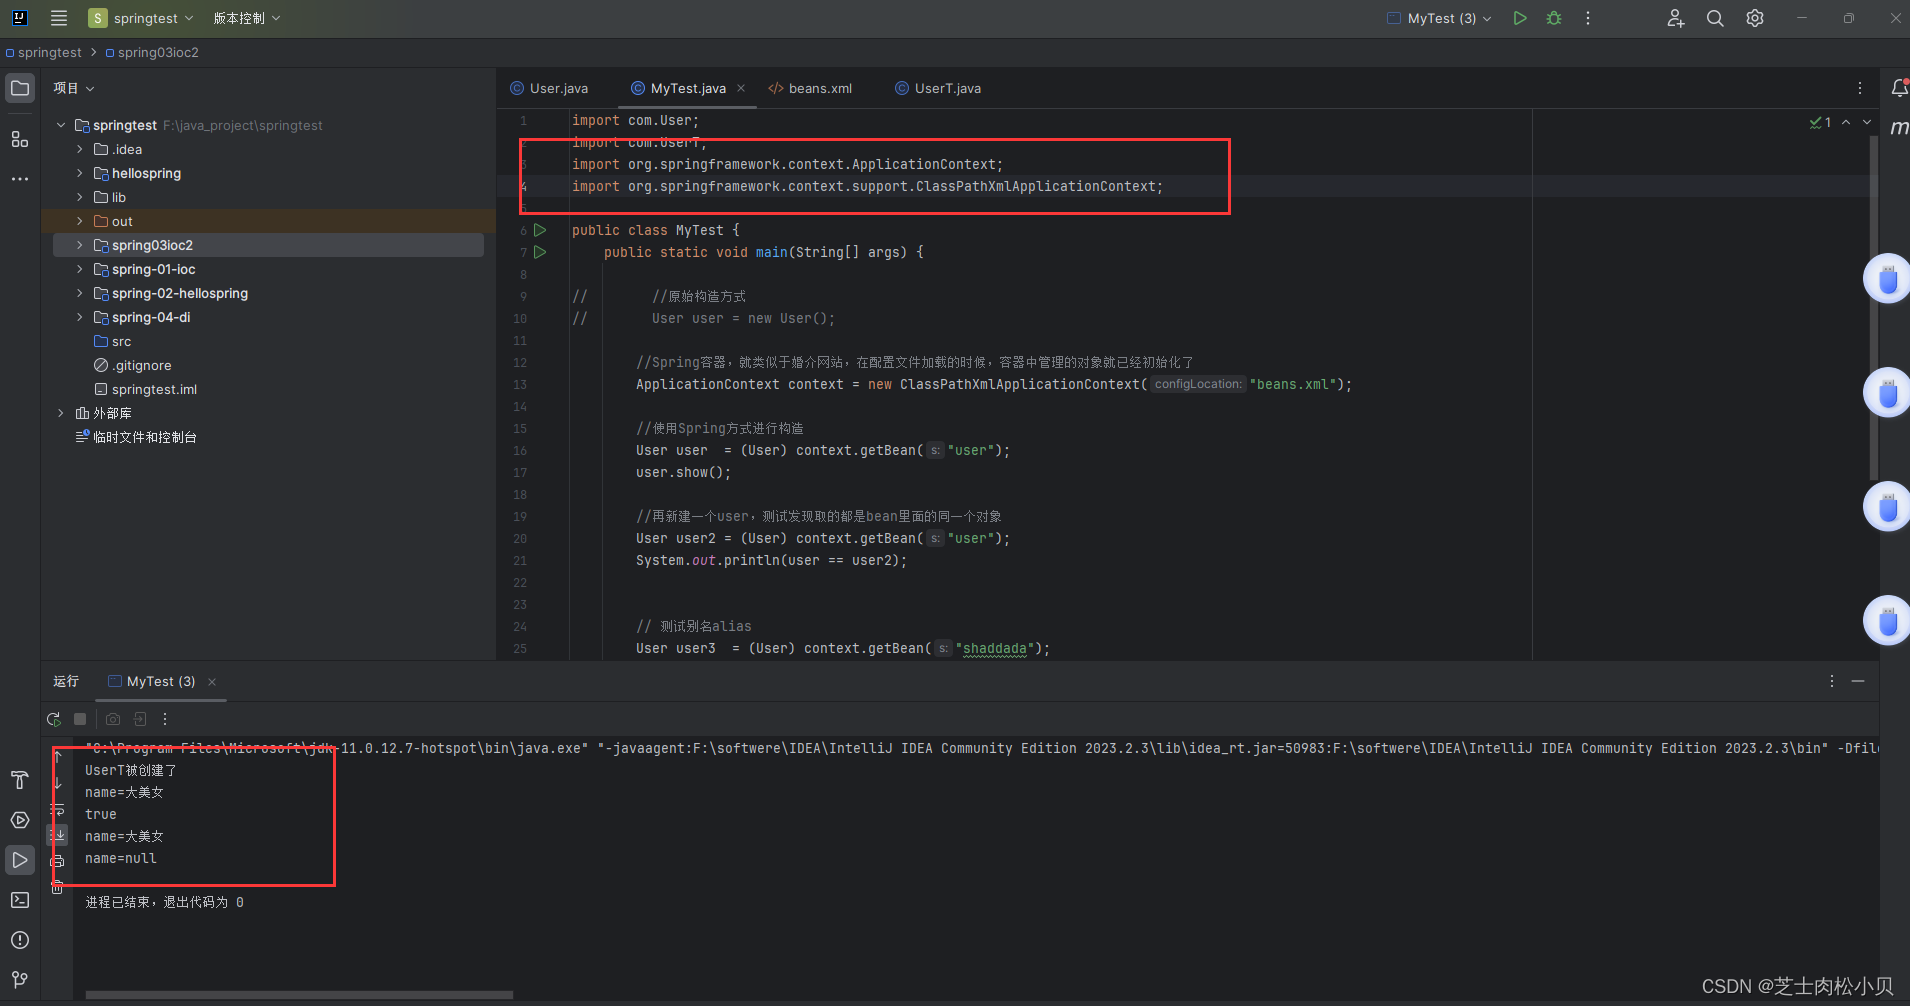Open the Git tool window branch icon
This screenshot has width=1910, height=1006.
[19, 980]
